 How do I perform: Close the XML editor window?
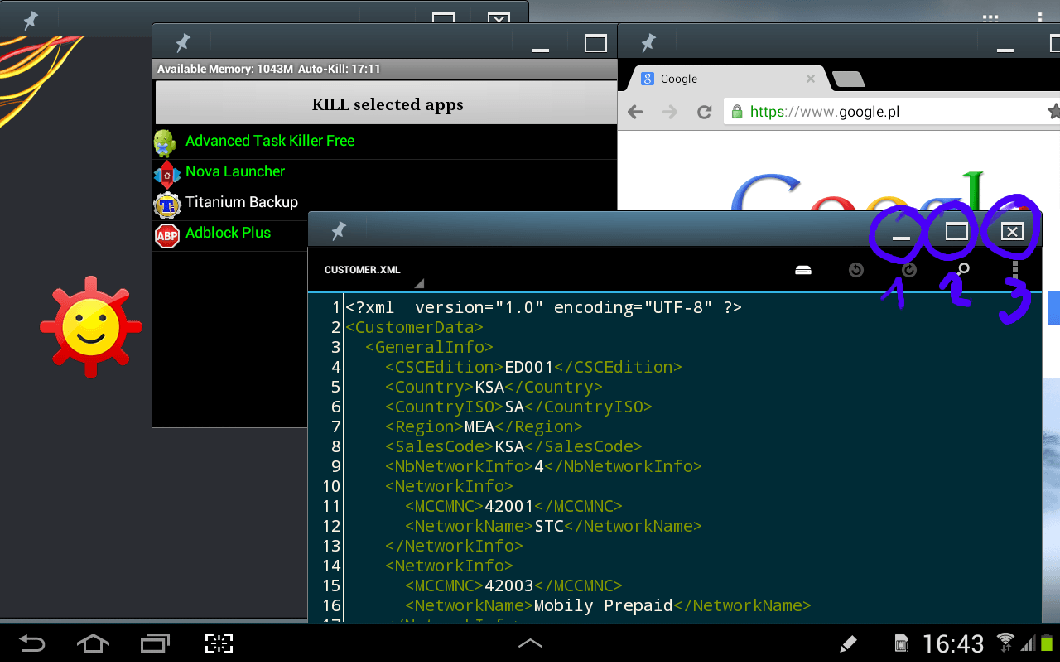click(1012, 231)
